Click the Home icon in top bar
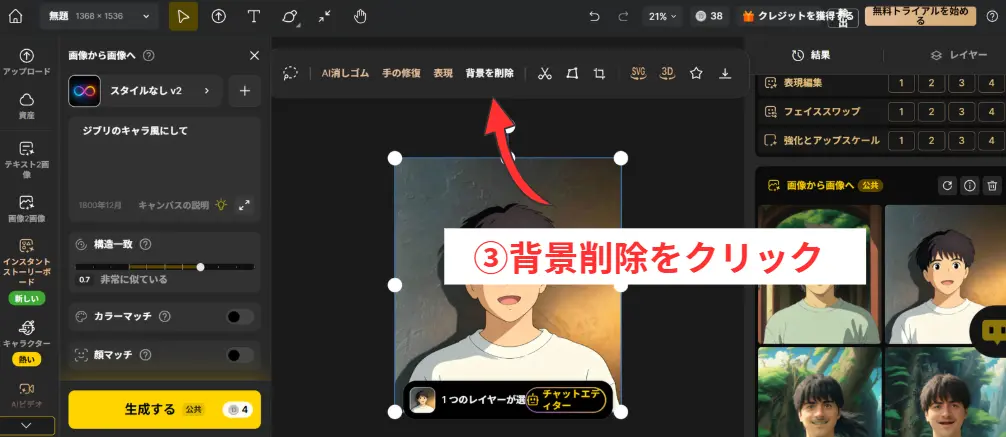This screenshot has width=1006, height=437. [17, 16]
